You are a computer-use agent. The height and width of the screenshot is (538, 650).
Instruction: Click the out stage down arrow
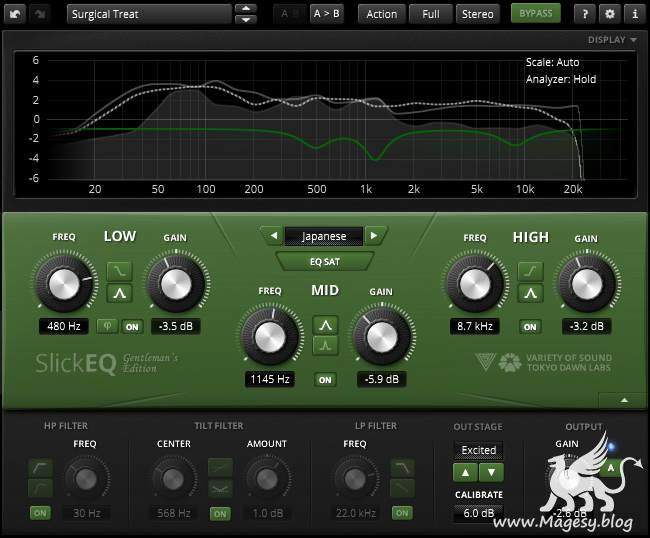pos(491,472)
